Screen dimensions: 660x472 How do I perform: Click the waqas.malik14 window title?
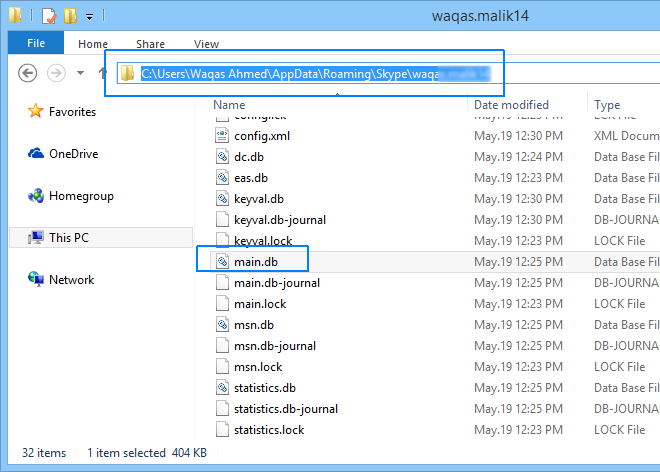(x=480, y=16)
